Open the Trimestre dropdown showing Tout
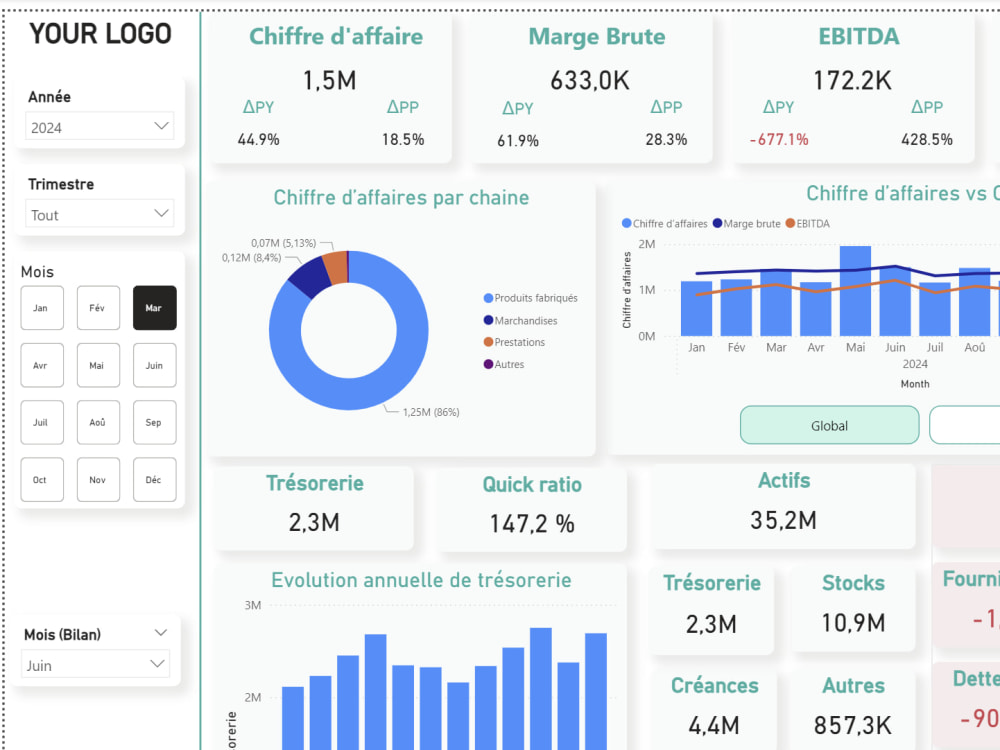 tap(98, 214)
